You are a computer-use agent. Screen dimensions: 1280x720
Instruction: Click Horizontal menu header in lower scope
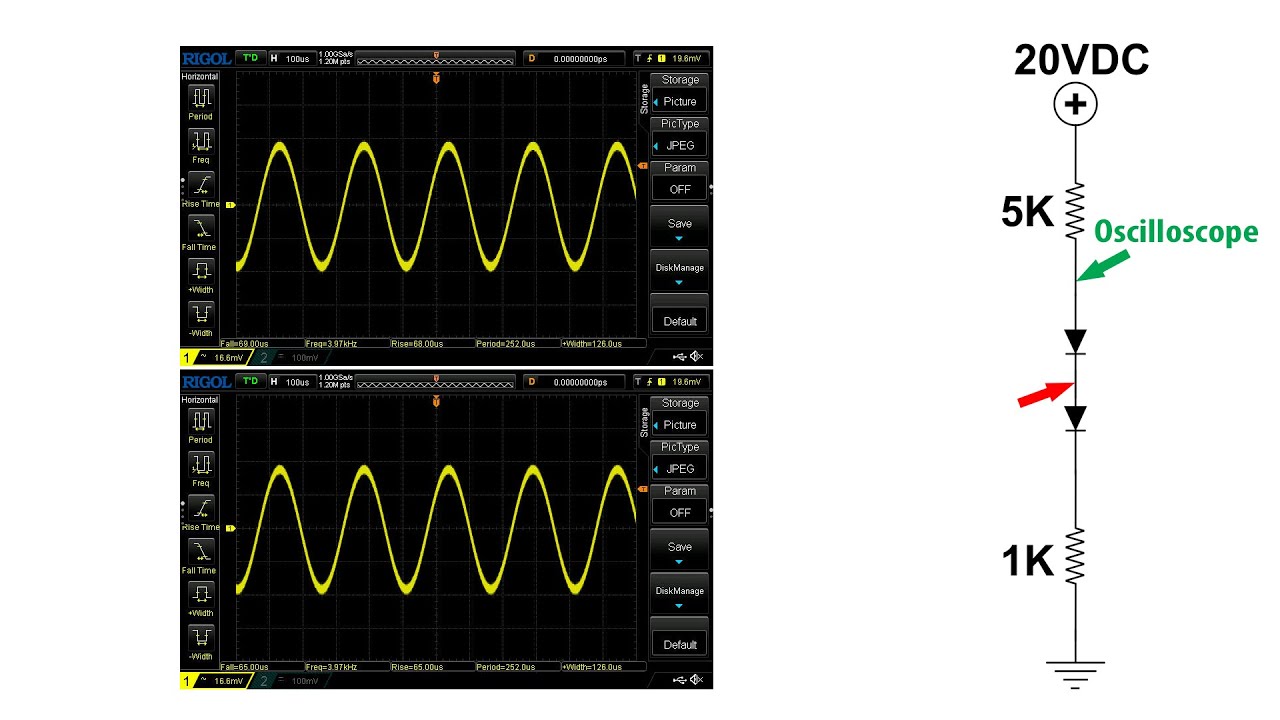[201, 400]
